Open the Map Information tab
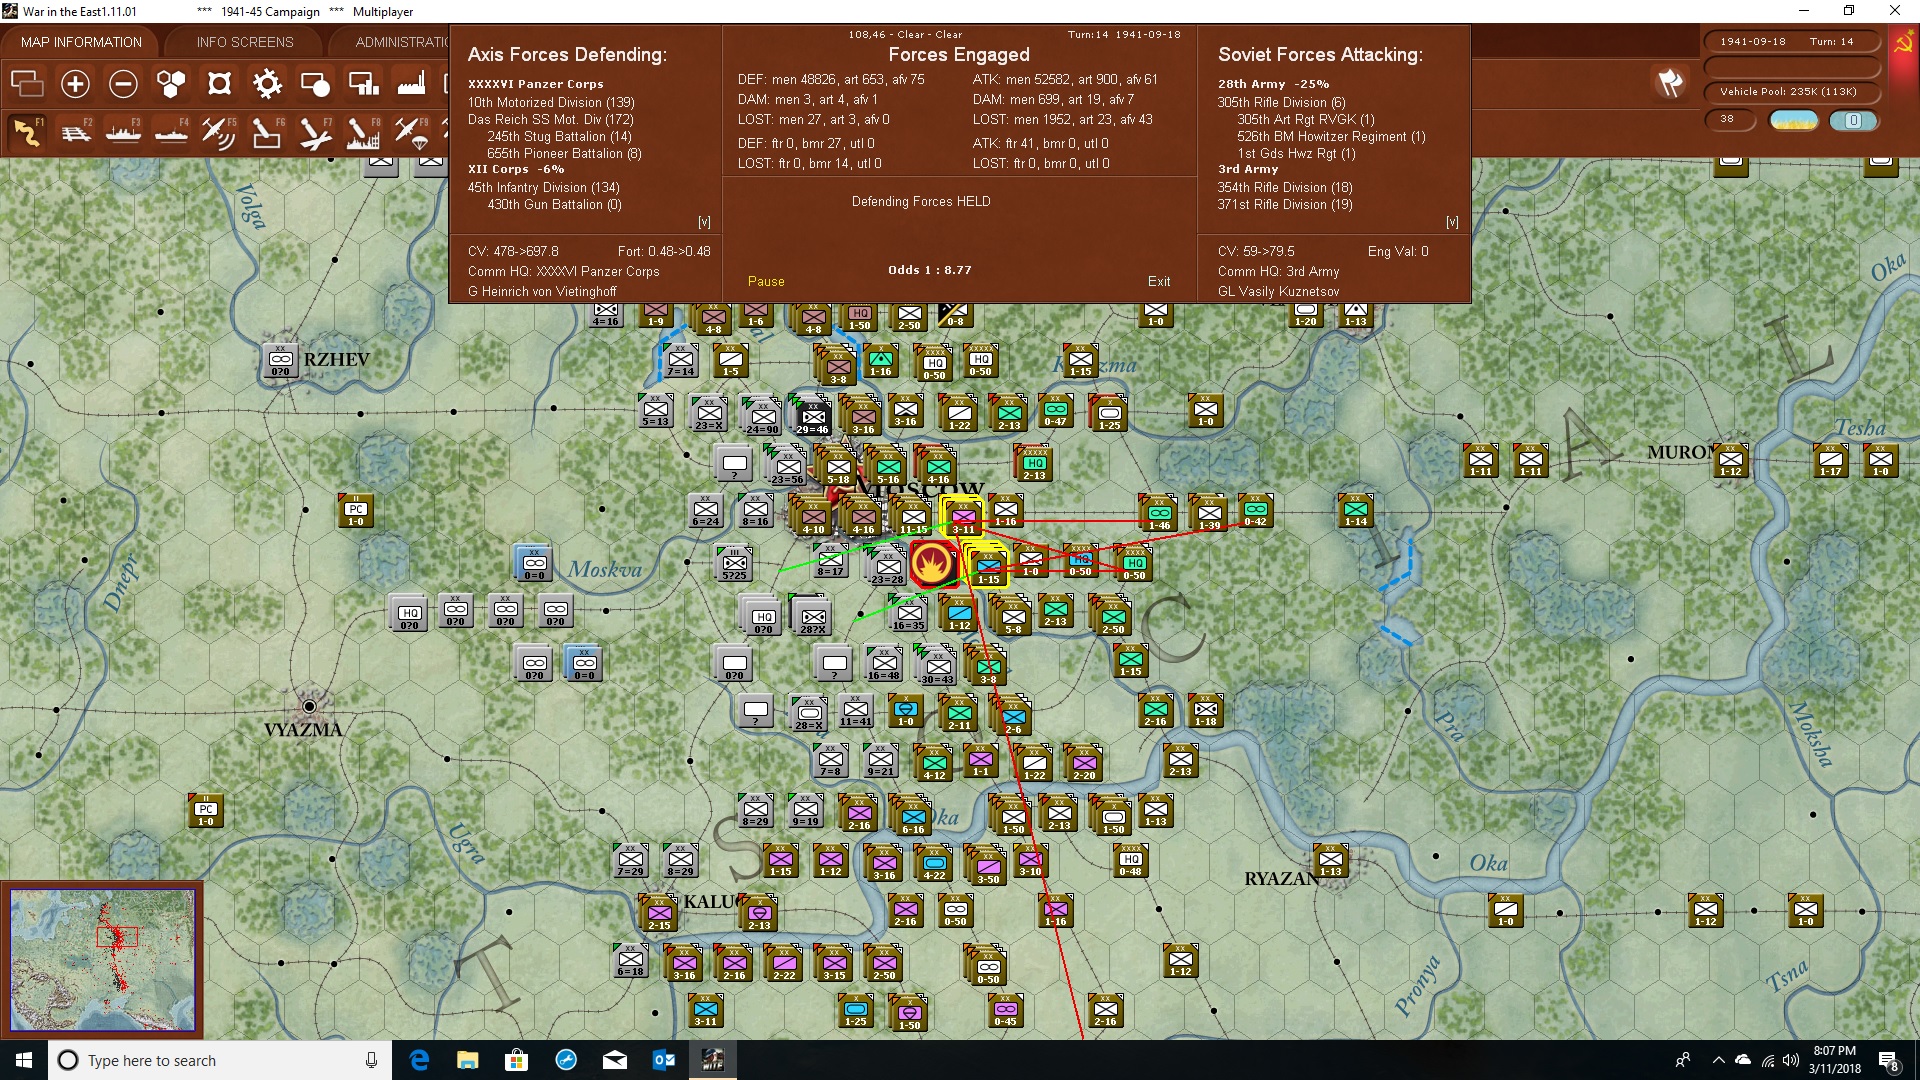The image size is (1920, 1080). click(x=81, y=42)
